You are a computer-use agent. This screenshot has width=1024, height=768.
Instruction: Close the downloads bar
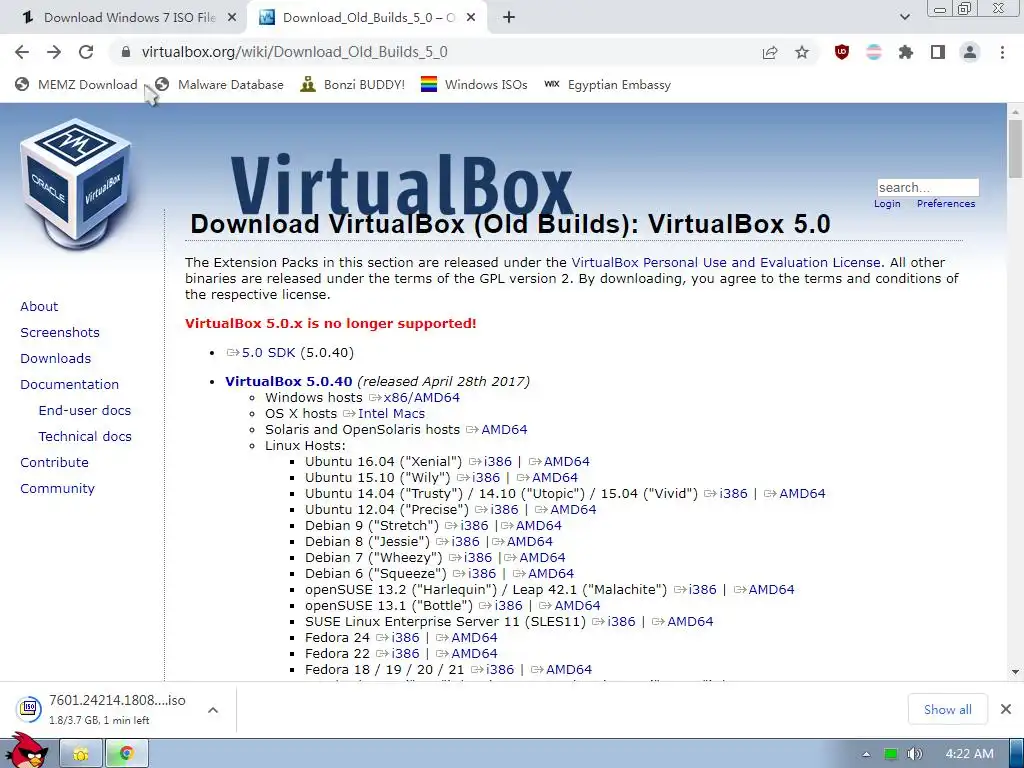coord(1006,709)
